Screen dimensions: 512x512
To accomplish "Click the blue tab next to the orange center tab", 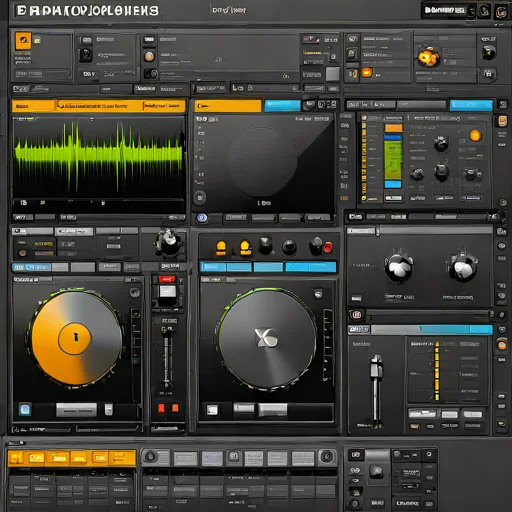I will click(282, 106).
